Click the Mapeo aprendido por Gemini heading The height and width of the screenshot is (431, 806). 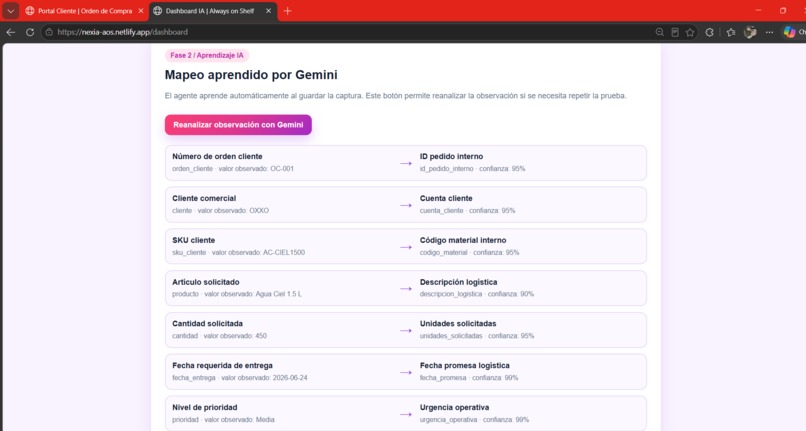click(251, 75)
